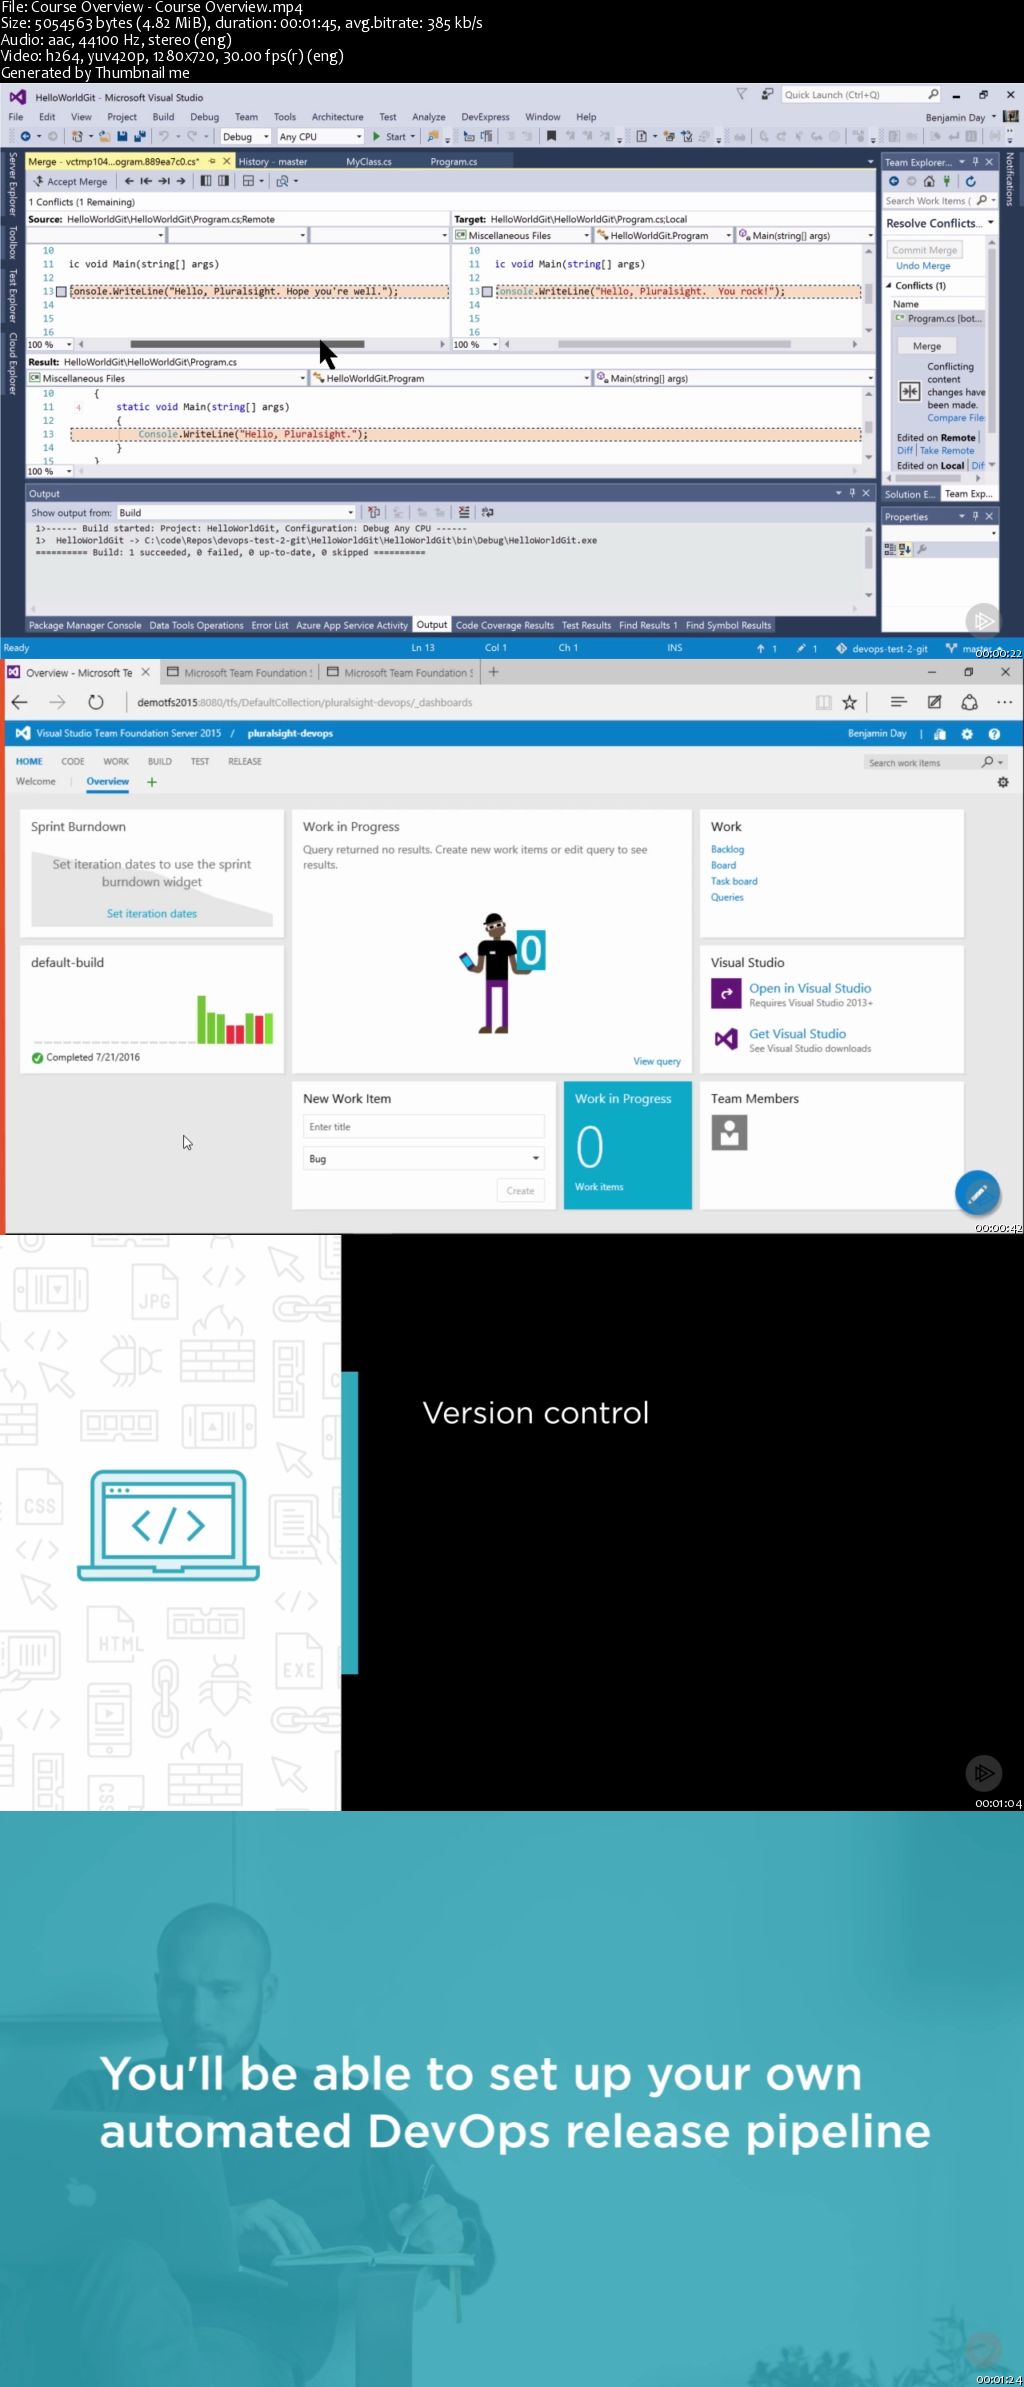Open the Bug work item type dropdown
Image resolution: width=1024 pixels, height=2387 pixels.
[x=423, y=1158]
